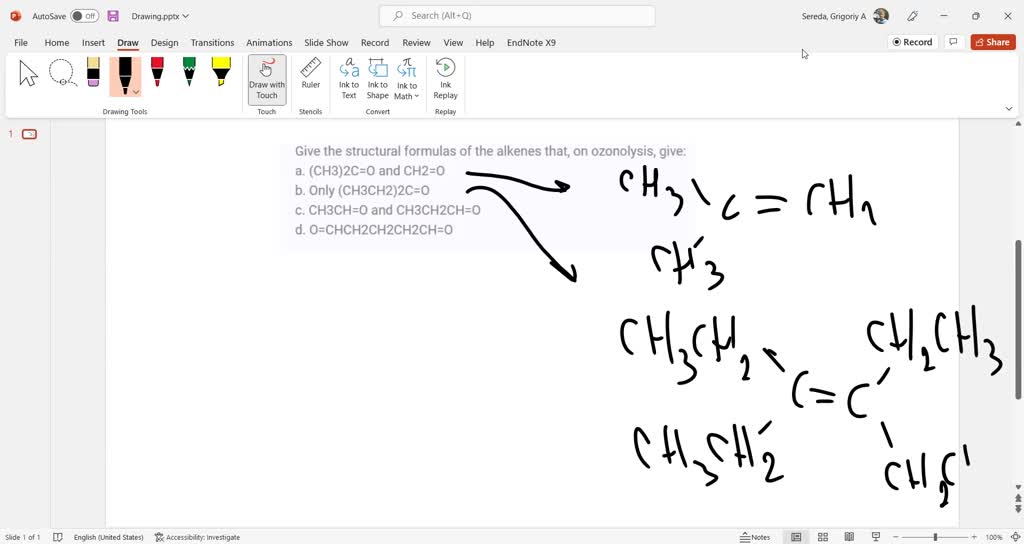Switch to the Slide Show tab
Screen dimensions: 1024x544
coord(326,43)
